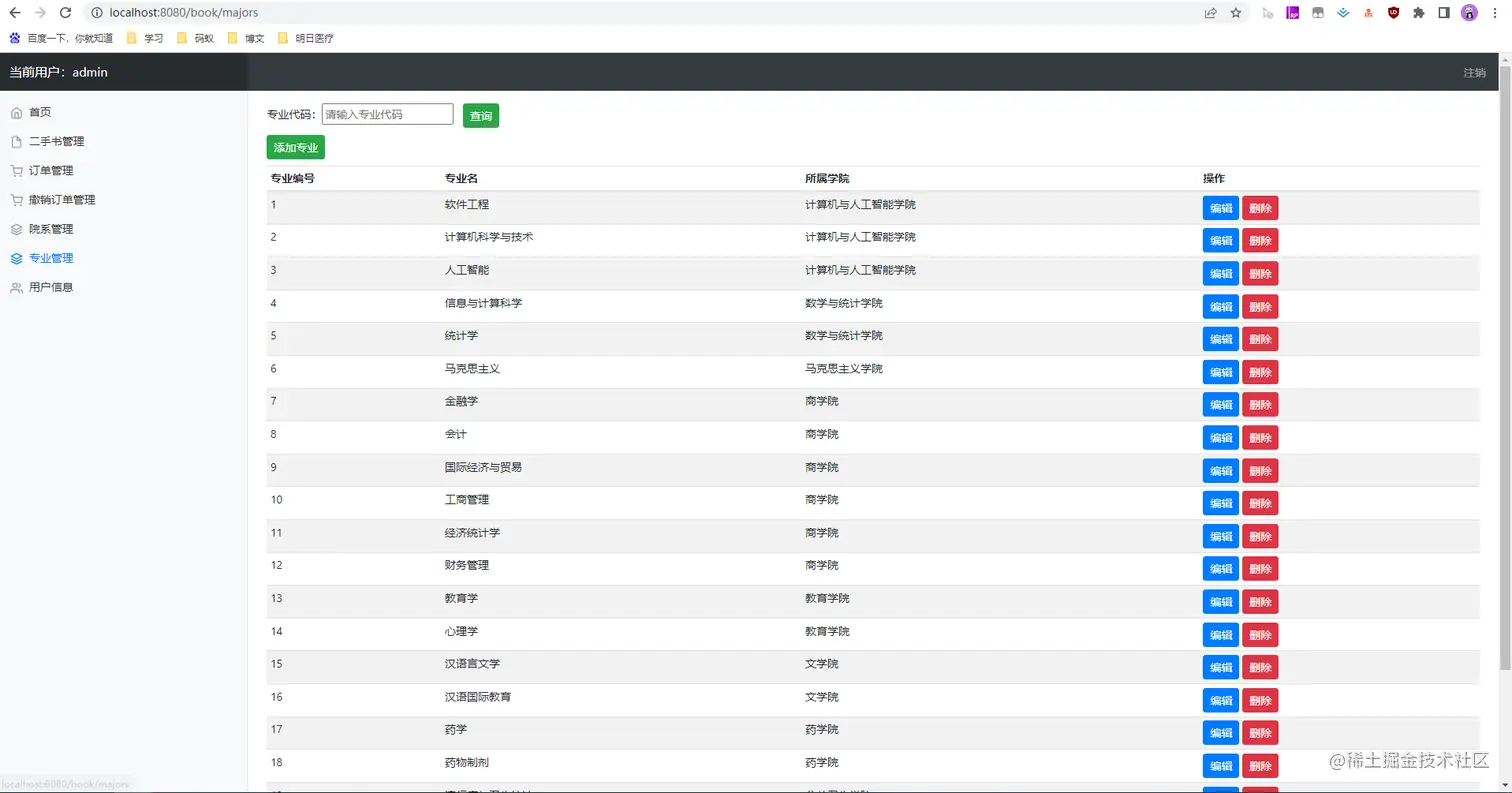Log out with the 注销 link
The image size is (1512, 793).
click(x=1474, y=73)
